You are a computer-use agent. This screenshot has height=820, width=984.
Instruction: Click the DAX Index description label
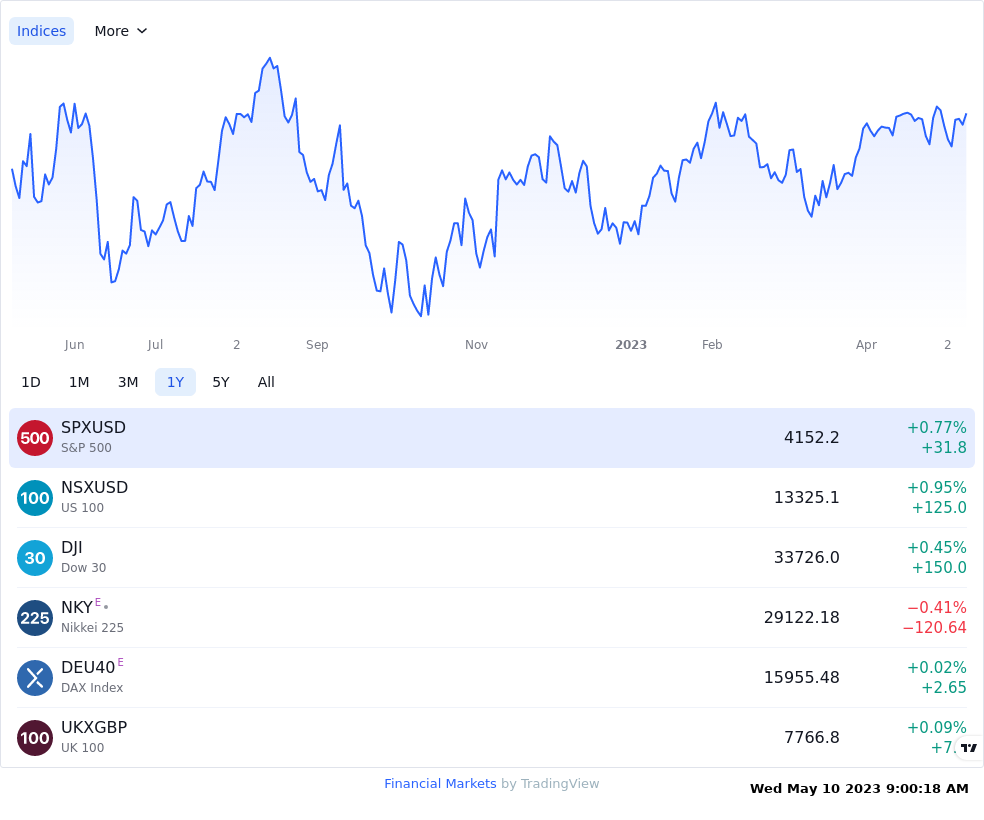pyautogui.click(x=92, y=688)
